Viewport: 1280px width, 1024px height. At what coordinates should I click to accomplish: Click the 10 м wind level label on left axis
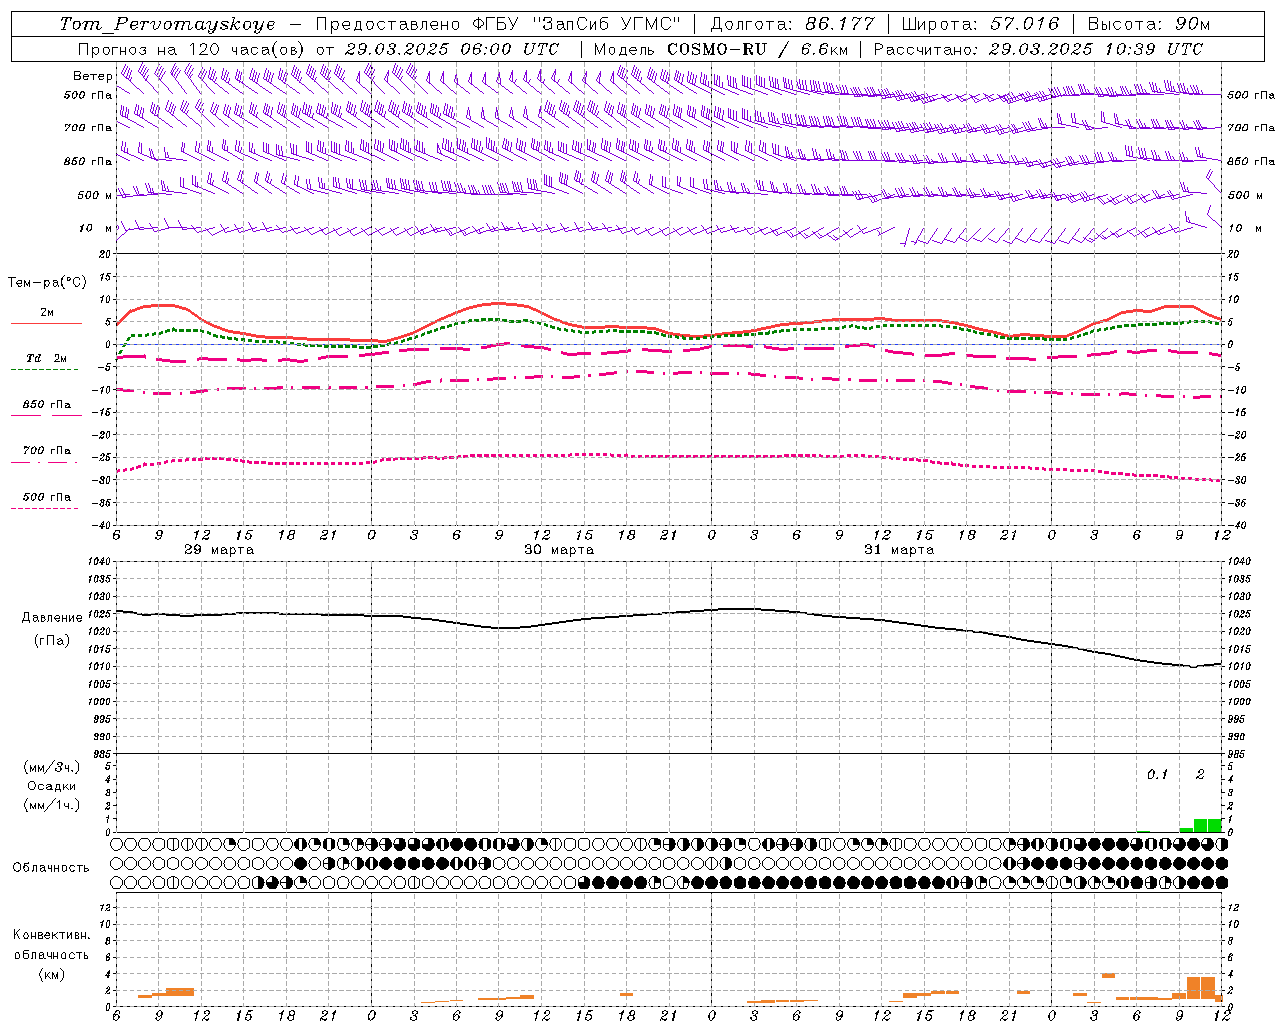click(96, 228)
